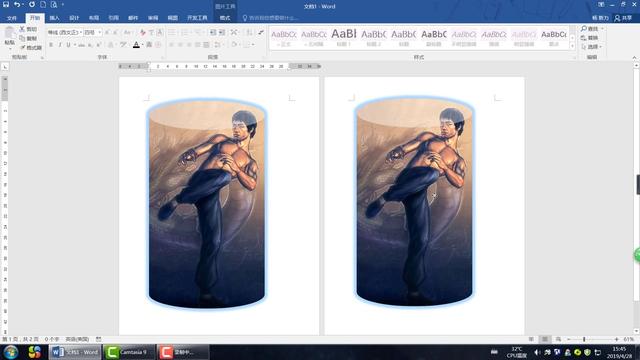Apply the 副标题 (Subtitle) style
The width and height of the screenshot is (640, 360).
point(433,38)
